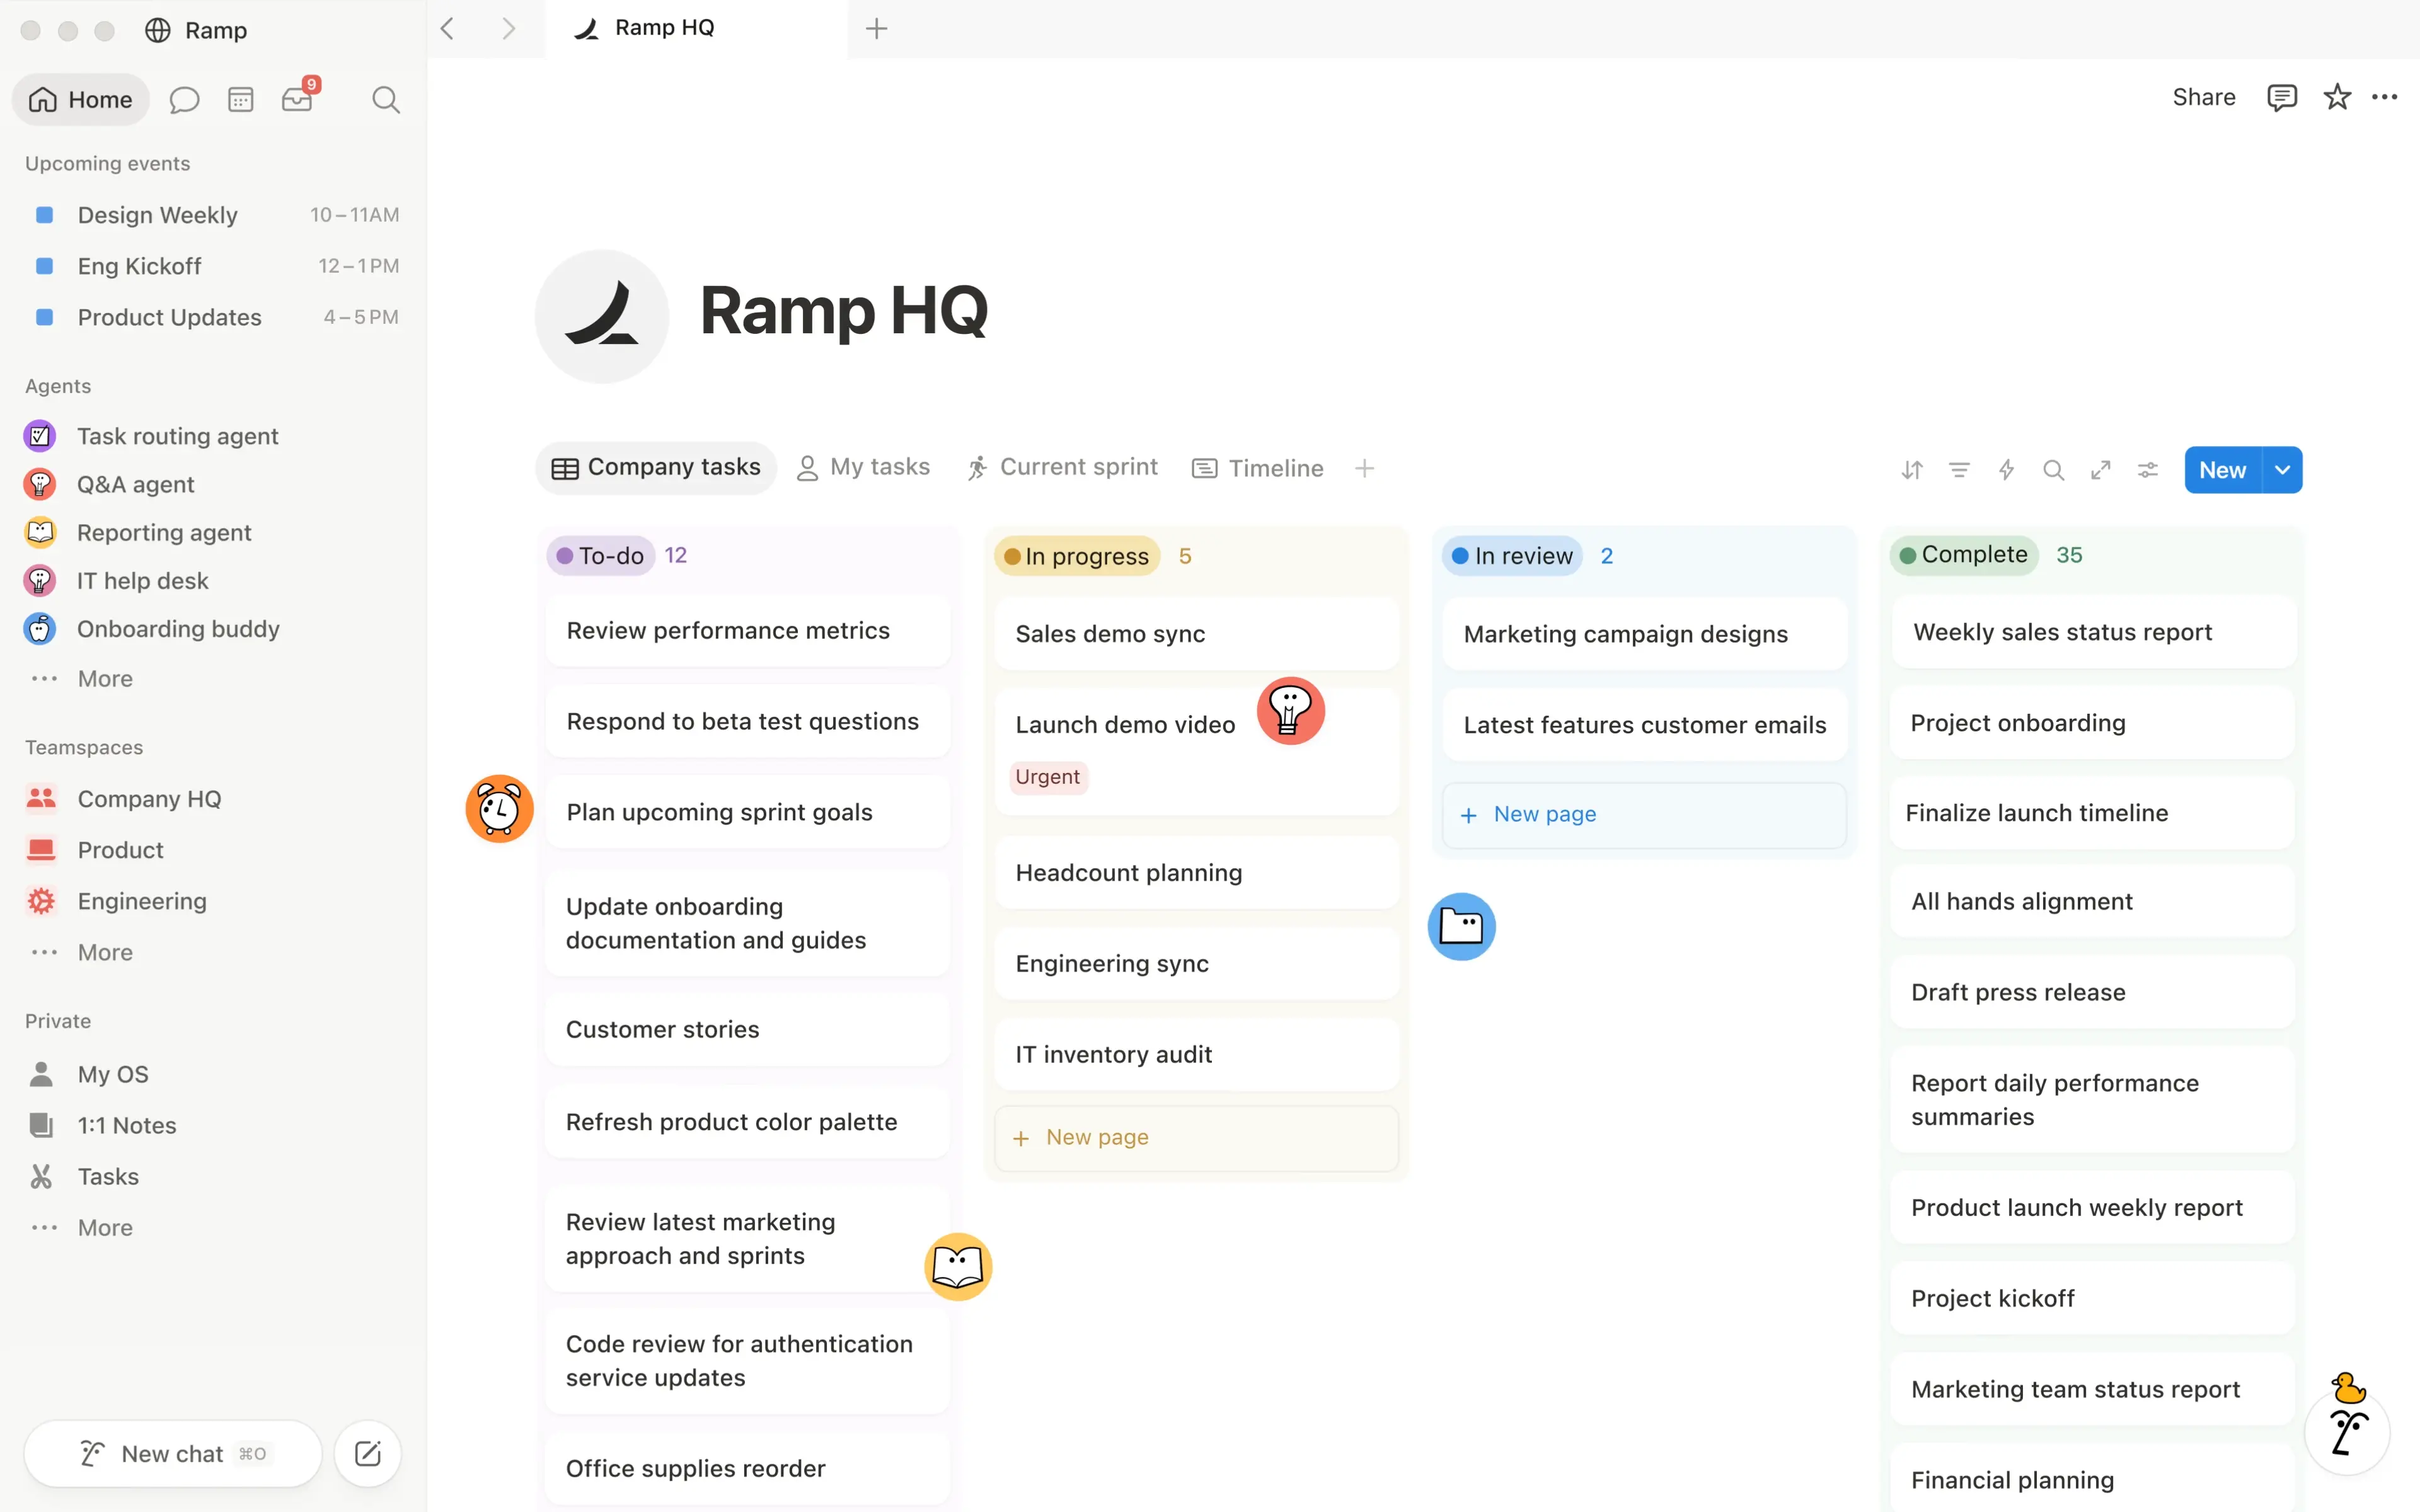Click the expand full-page arrows icon
2420x1512 pixels.
2101,470
